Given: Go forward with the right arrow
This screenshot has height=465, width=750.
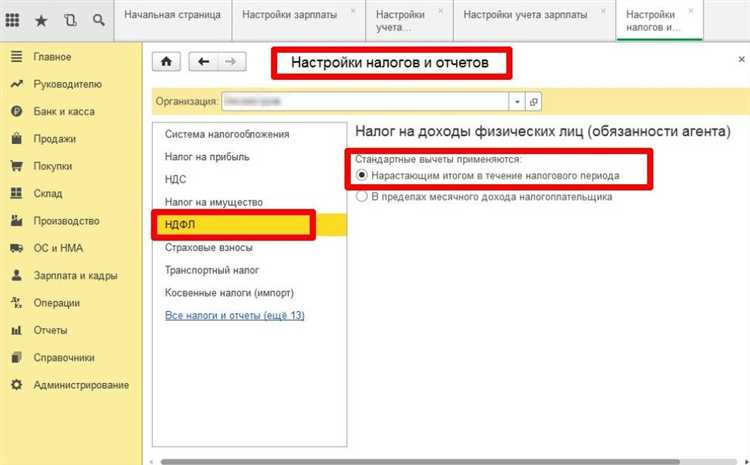Looking at the screenshot, I should 230,62.
